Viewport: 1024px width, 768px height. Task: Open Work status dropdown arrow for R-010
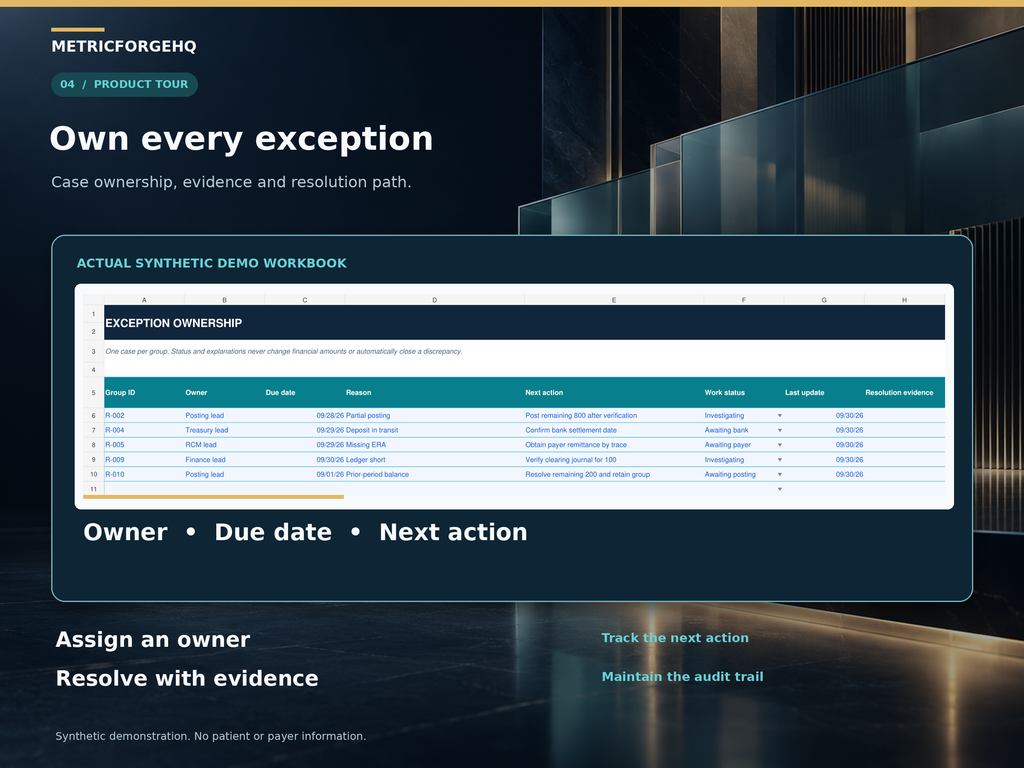[779, 475]
